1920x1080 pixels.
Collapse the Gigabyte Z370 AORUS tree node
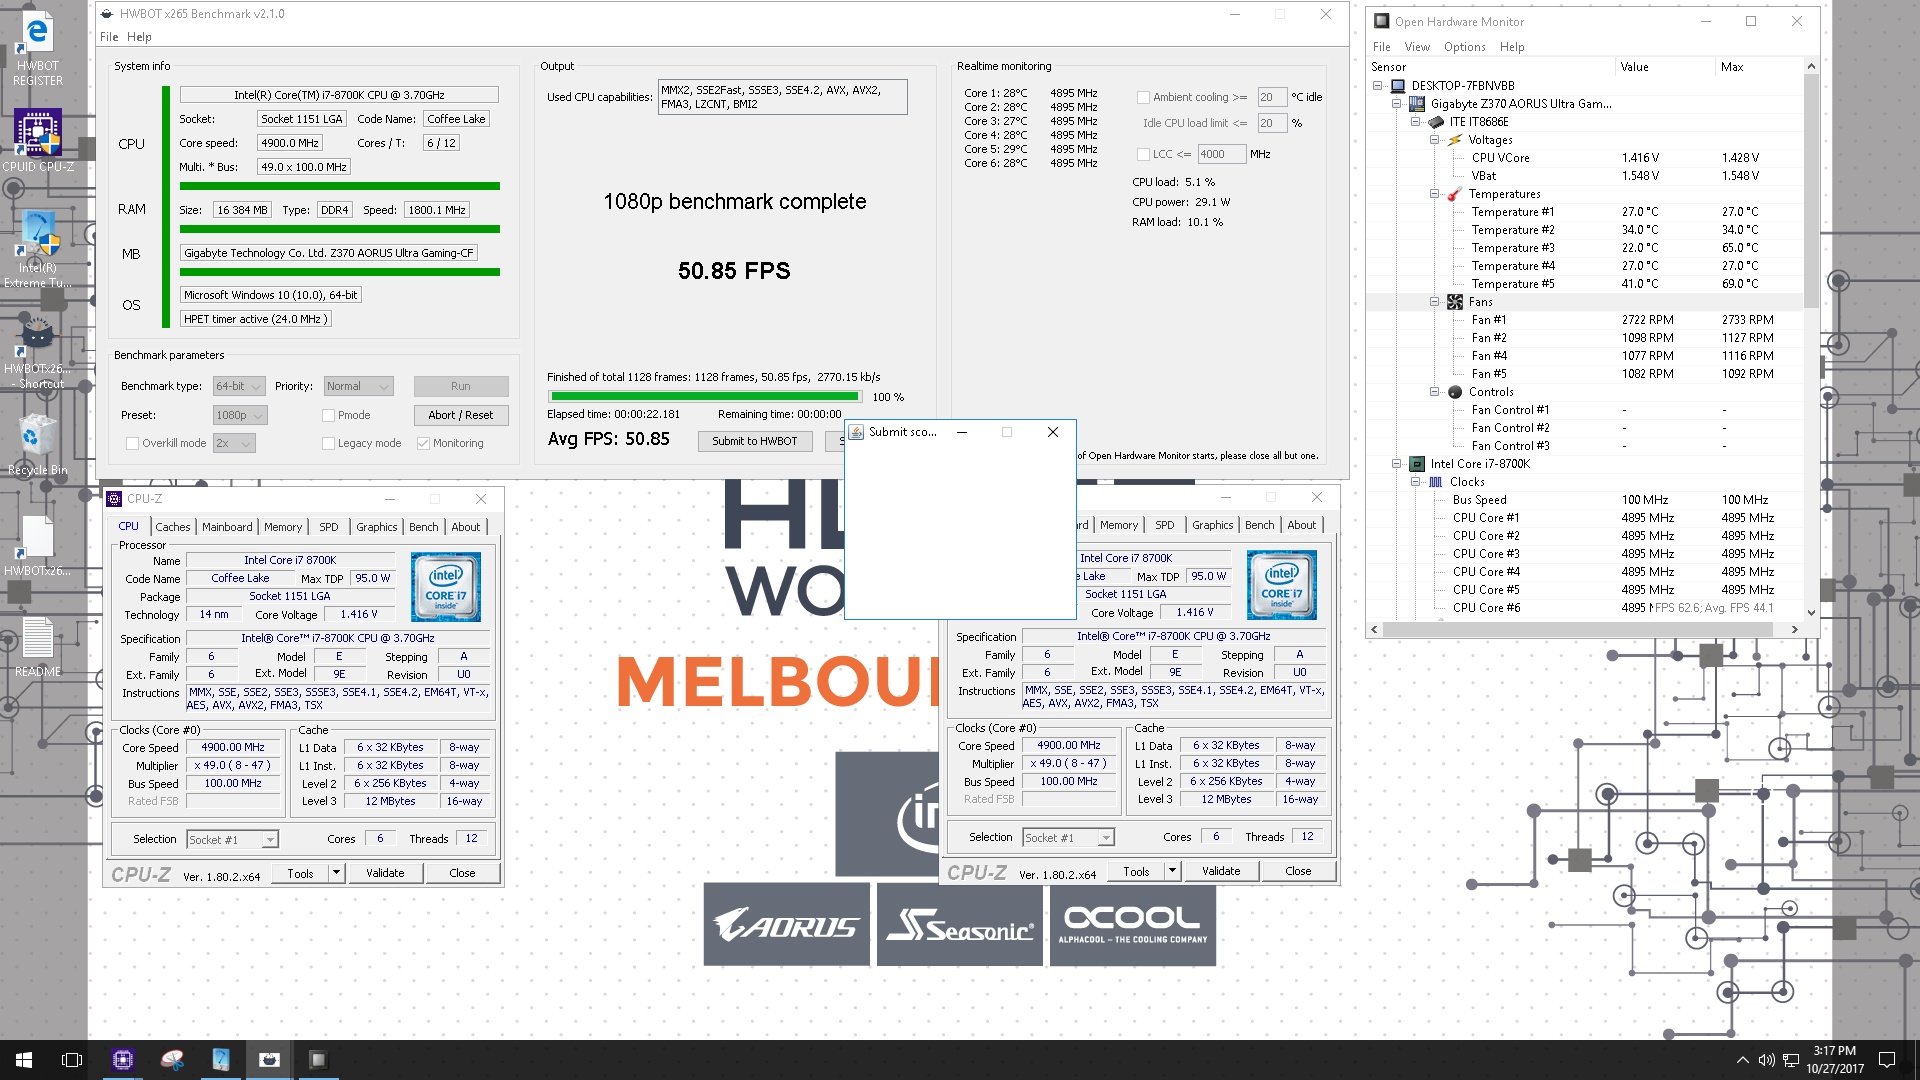point(1397,104)
